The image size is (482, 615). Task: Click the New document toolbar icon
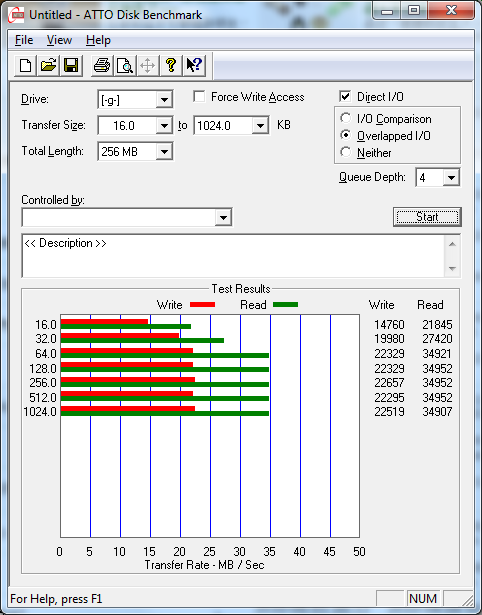click(25, 65)
